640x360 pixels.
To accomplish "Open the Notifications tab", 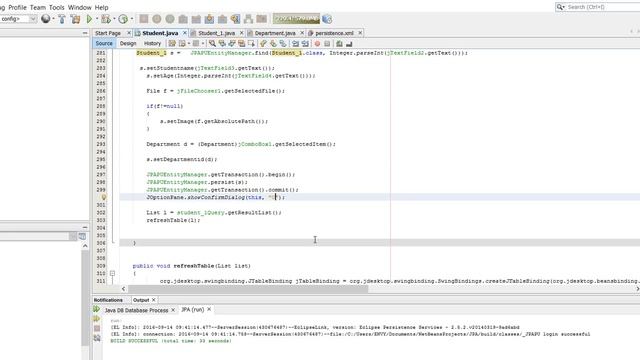I will pos(108,300).
